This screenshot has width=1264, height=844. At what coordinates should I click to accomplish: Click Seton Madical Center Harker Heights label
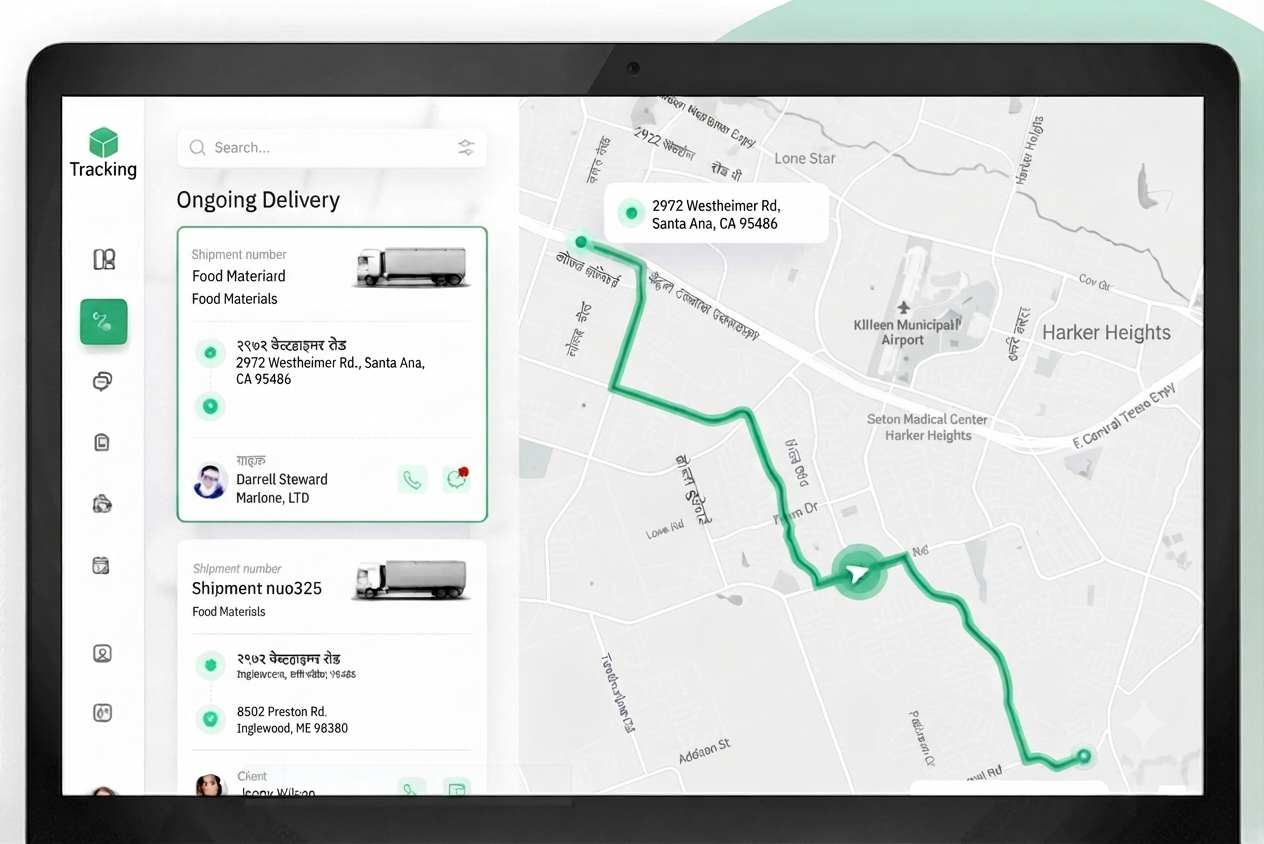[927, 427]
